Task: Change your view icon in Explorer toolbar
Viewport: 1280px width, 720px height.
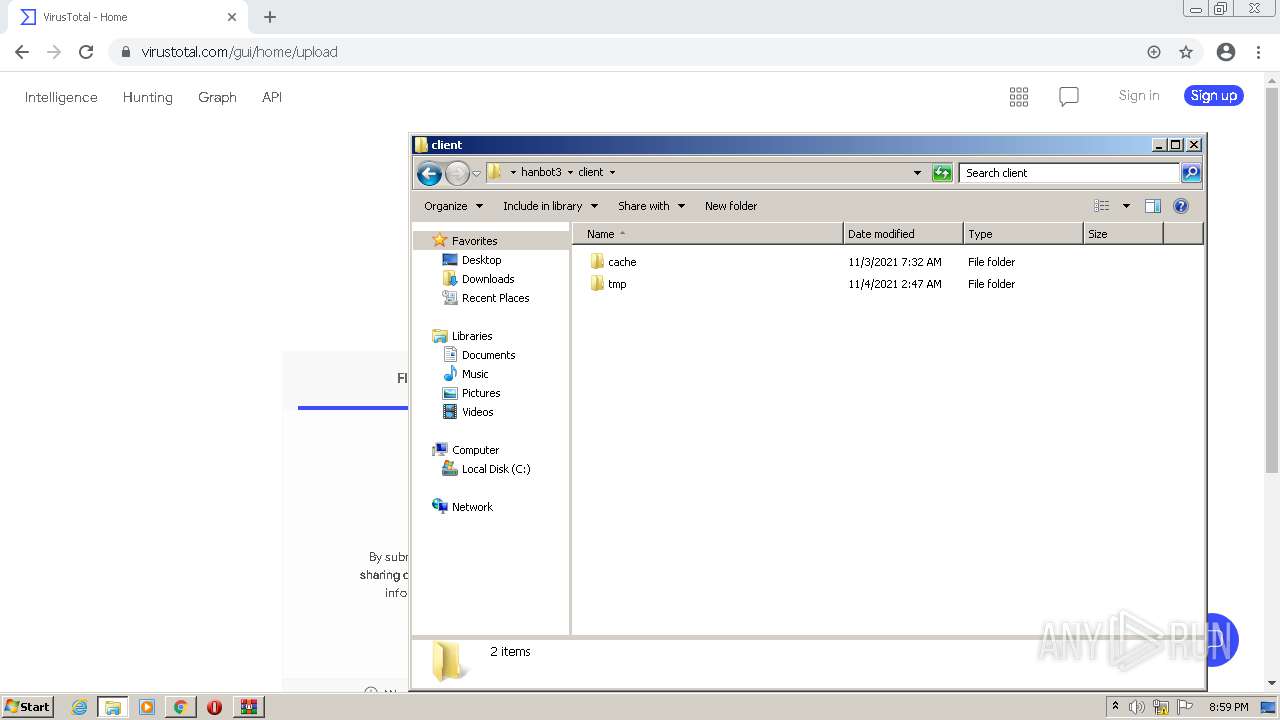Action: 1102,206
